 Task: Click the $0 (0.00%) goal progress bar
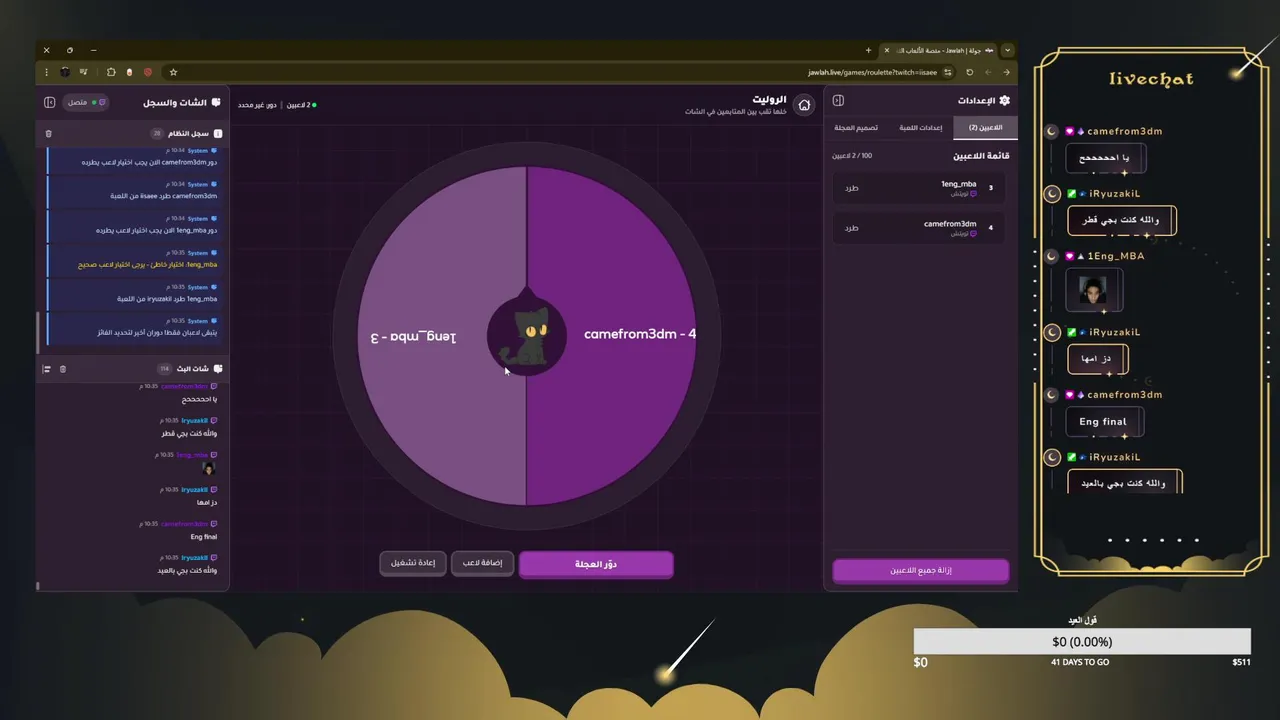1082,641
